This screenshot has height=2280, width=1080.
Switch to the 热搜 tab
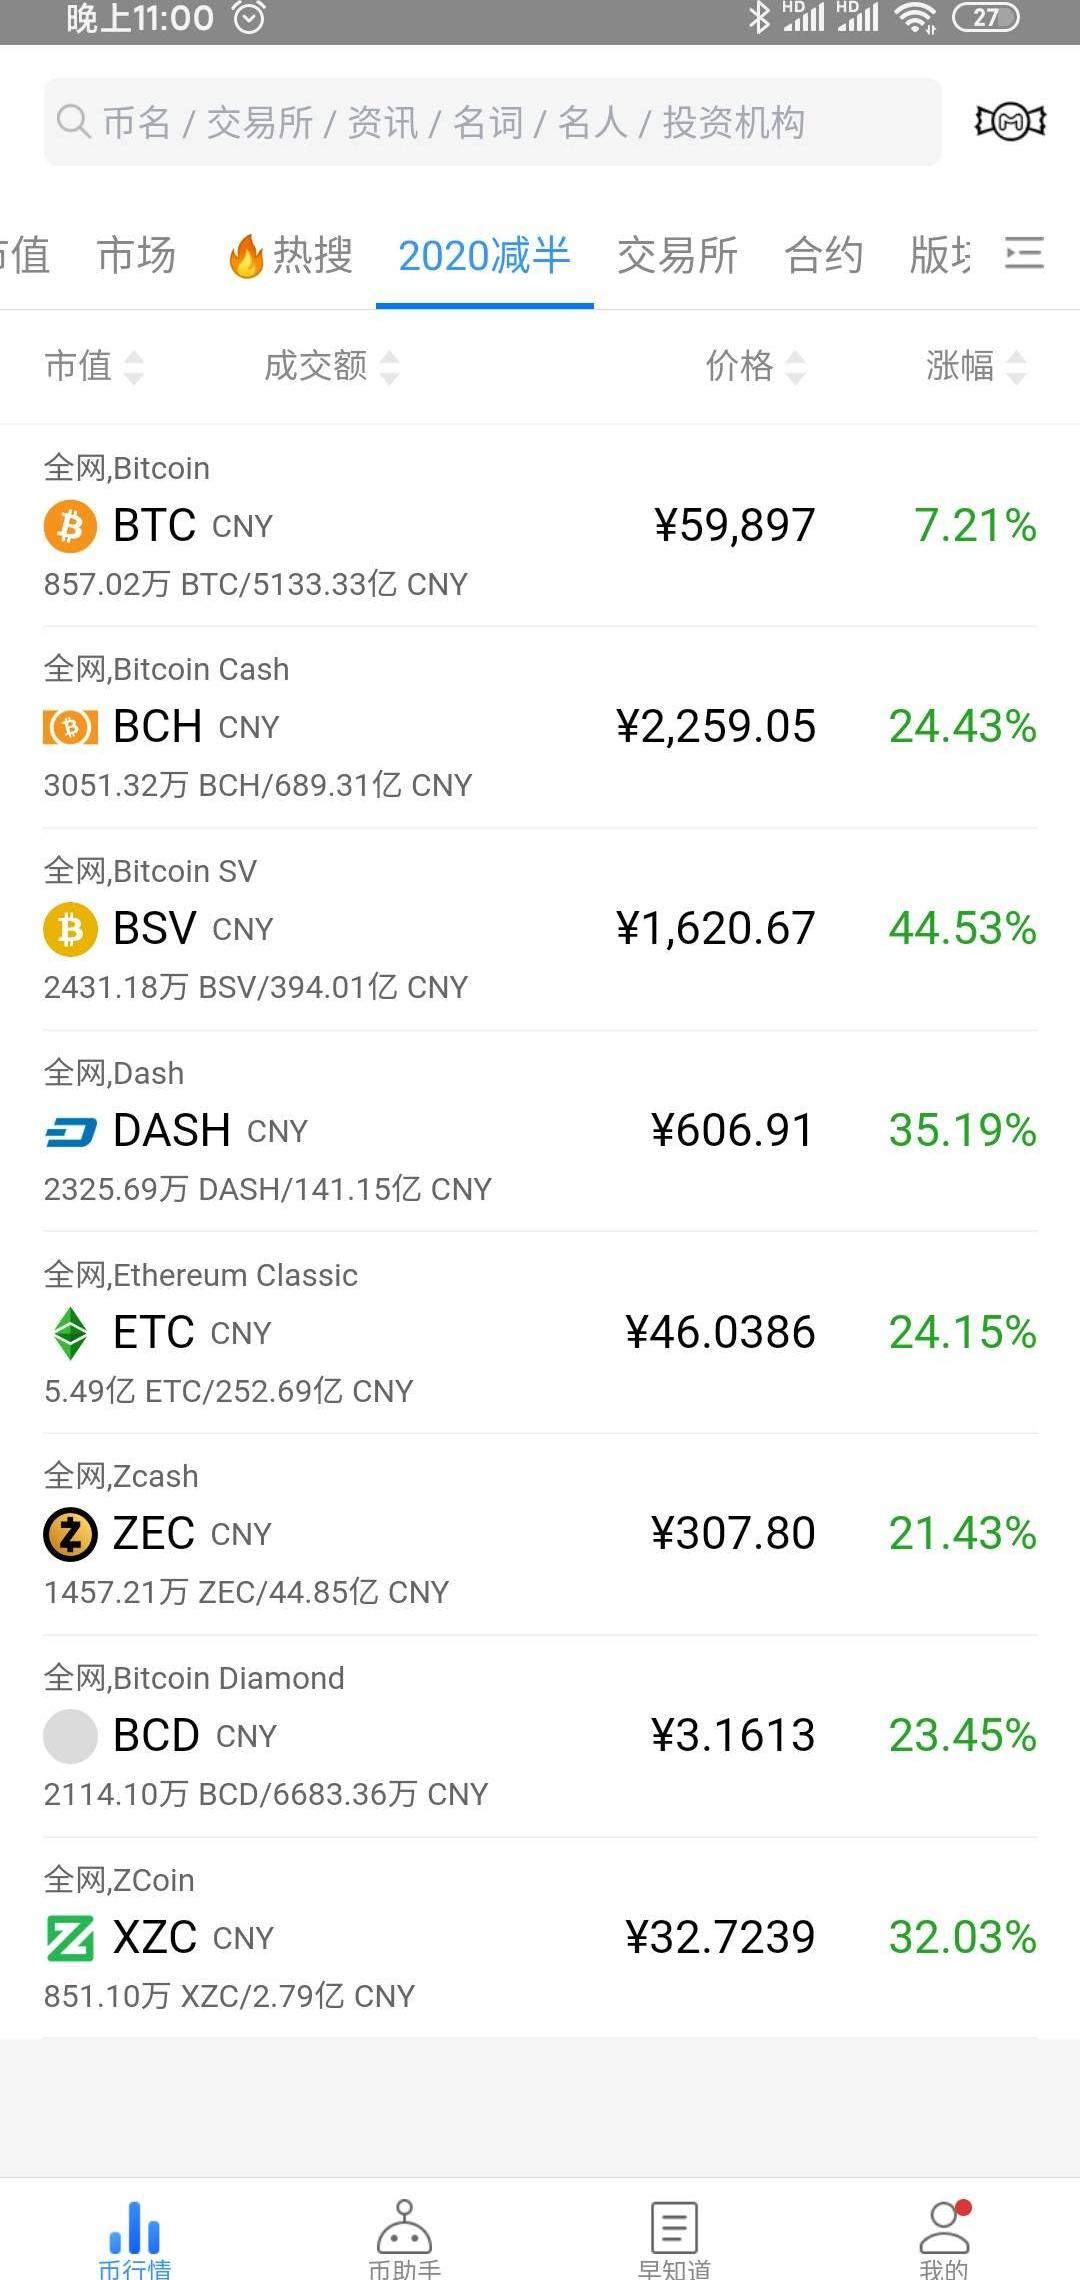pyautogui.click(x=291, y=255)
